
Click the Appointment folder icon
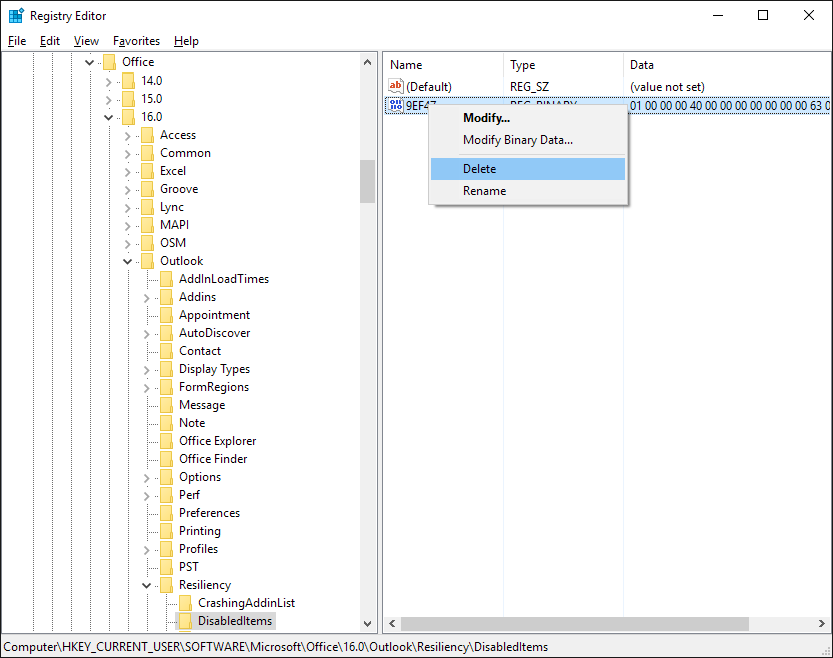click(x=166, y=315)
